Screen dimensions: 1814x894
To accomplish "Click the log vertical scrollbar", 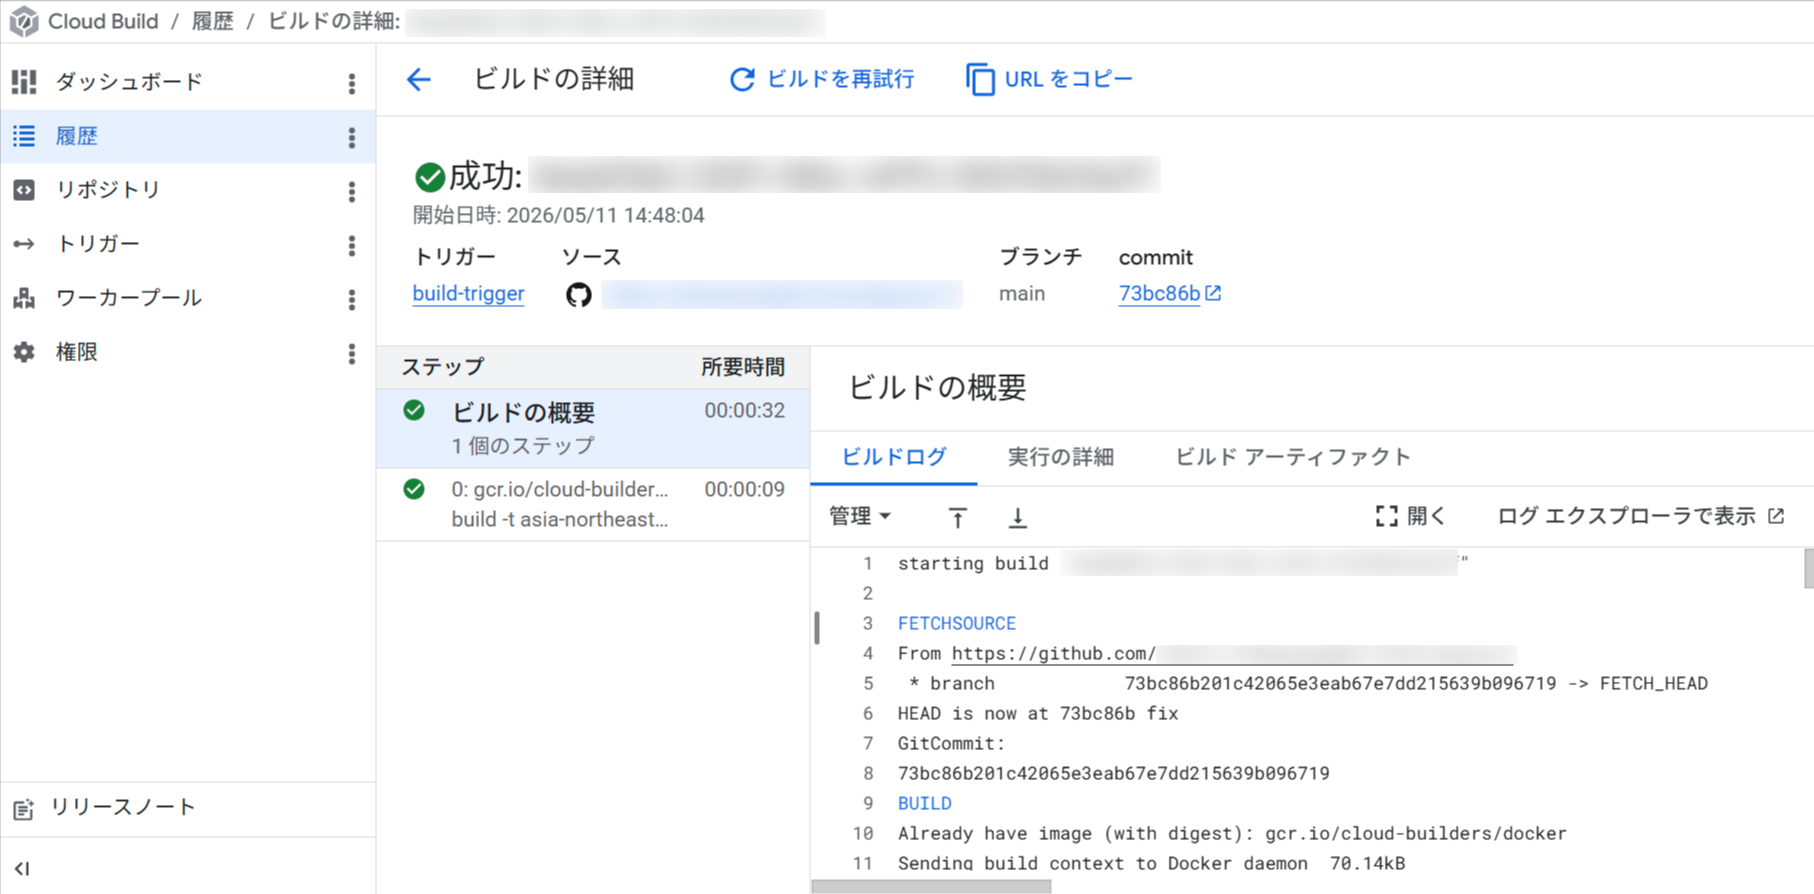I will pyautogui.click(x=1808, y=569).
